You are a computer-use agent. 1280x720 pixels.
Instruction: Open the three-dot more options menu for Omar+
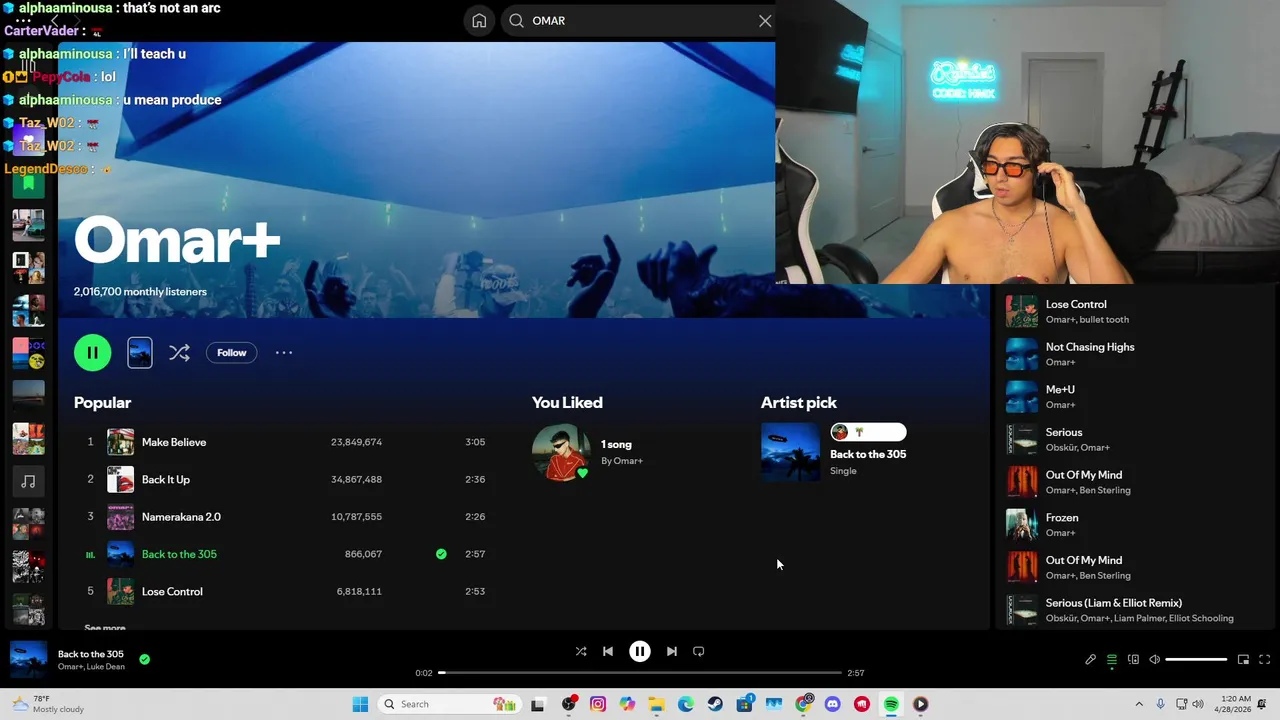pyautogui.click(x=284, y=352)
